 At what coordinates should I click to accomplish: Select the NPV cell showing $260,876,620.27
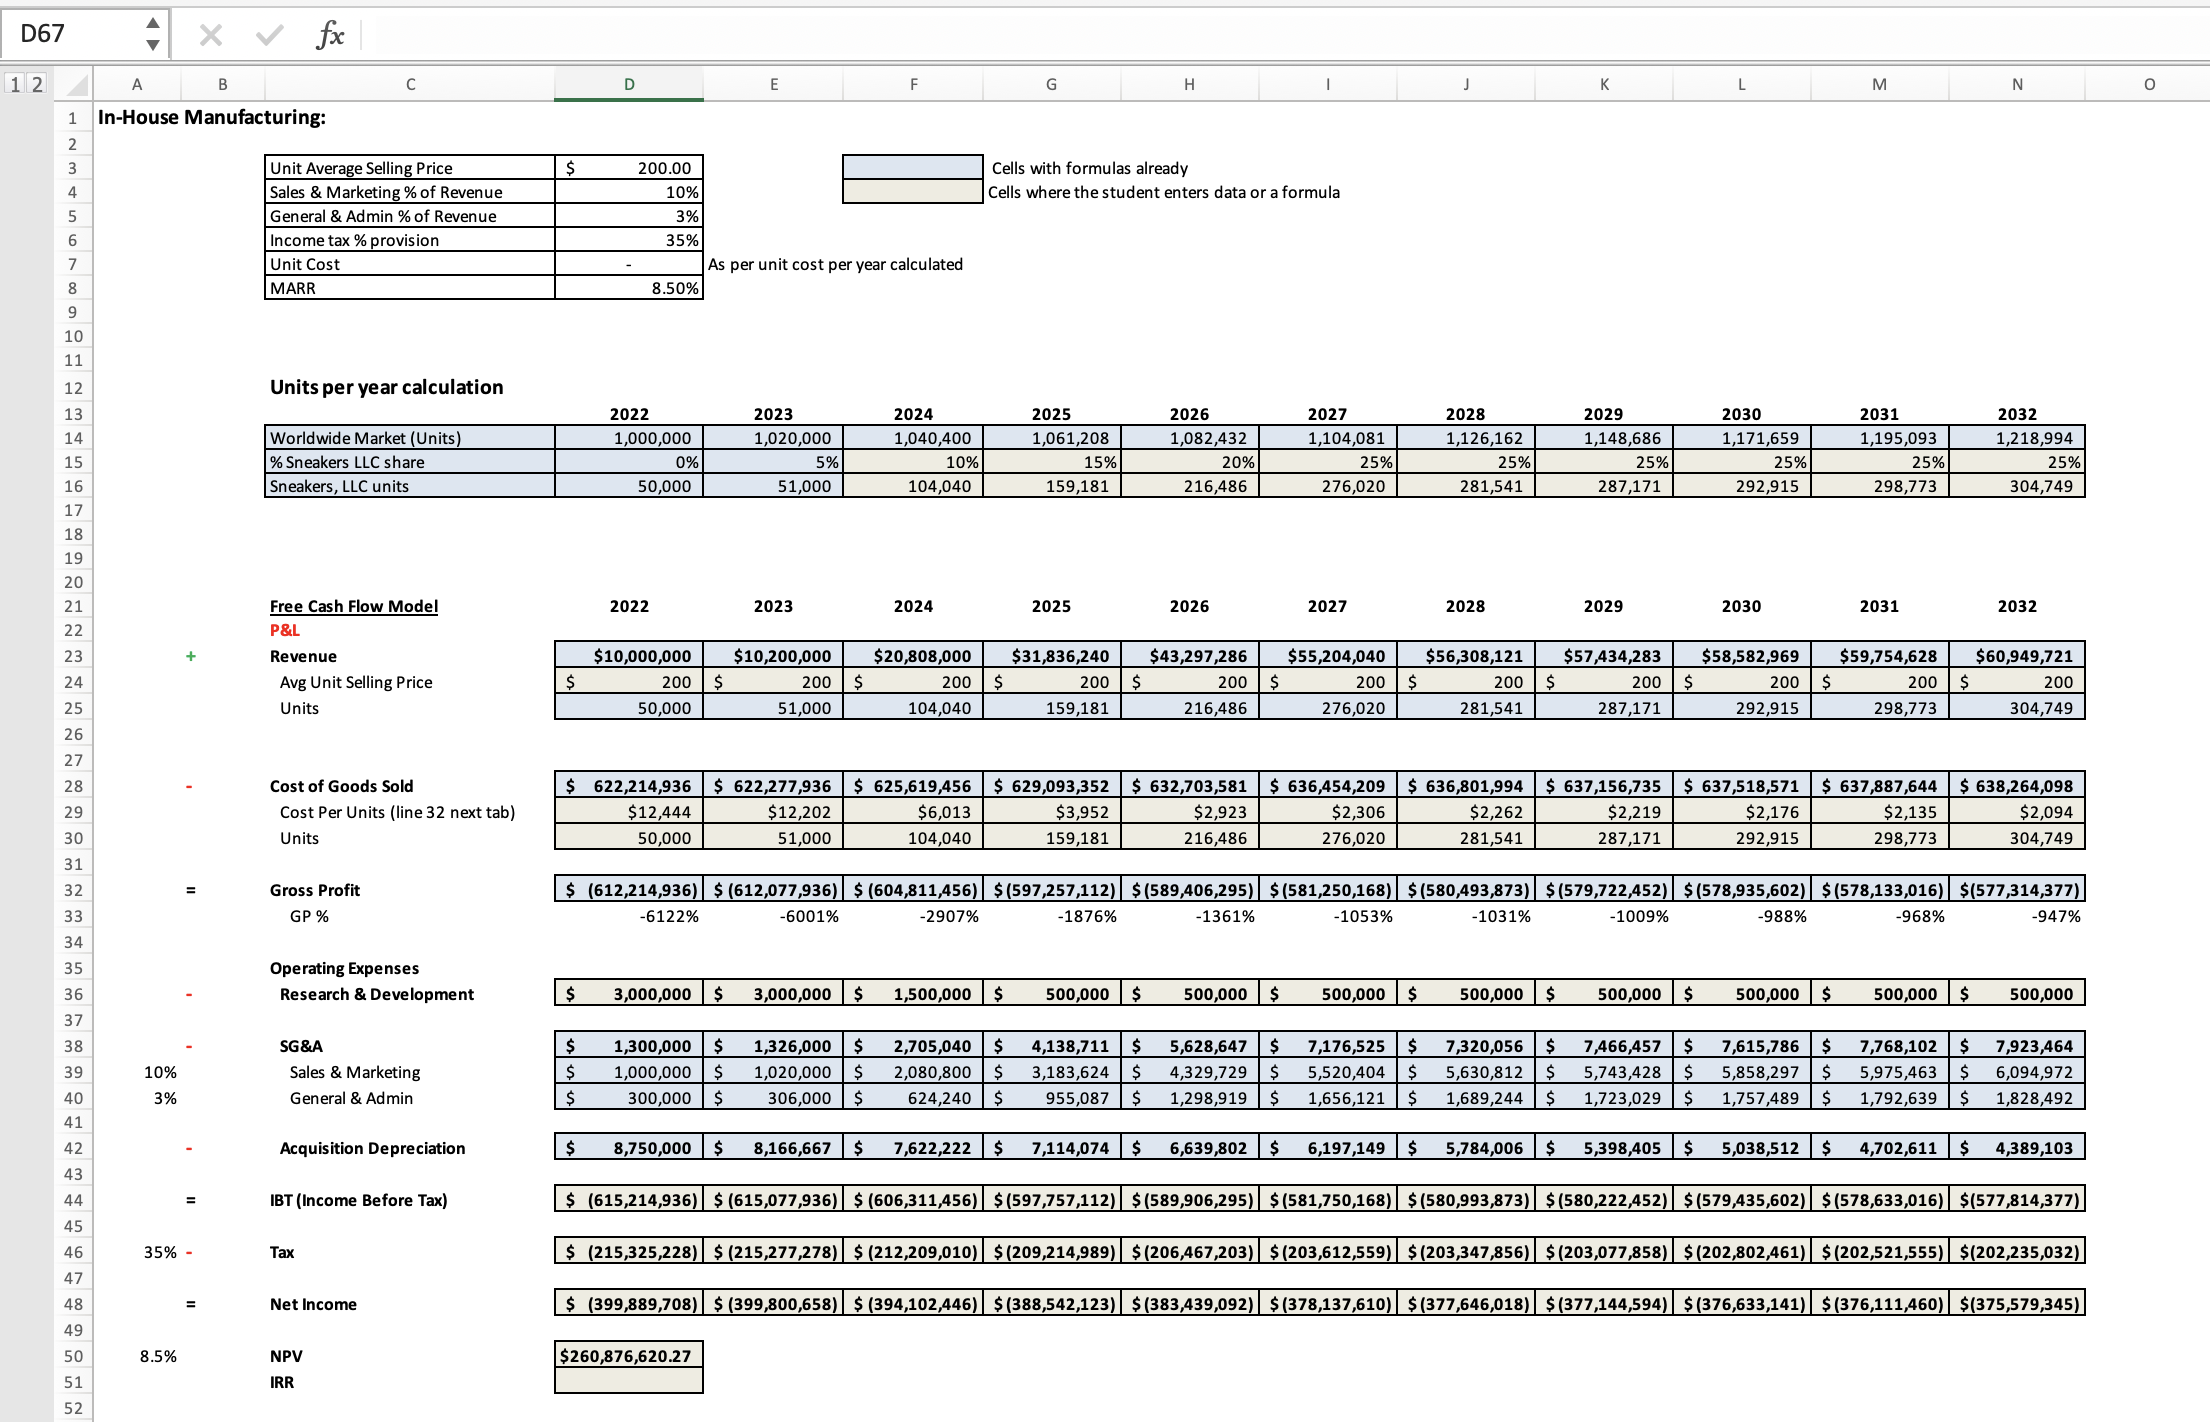pyautogui.click(x=628, y=1356)
